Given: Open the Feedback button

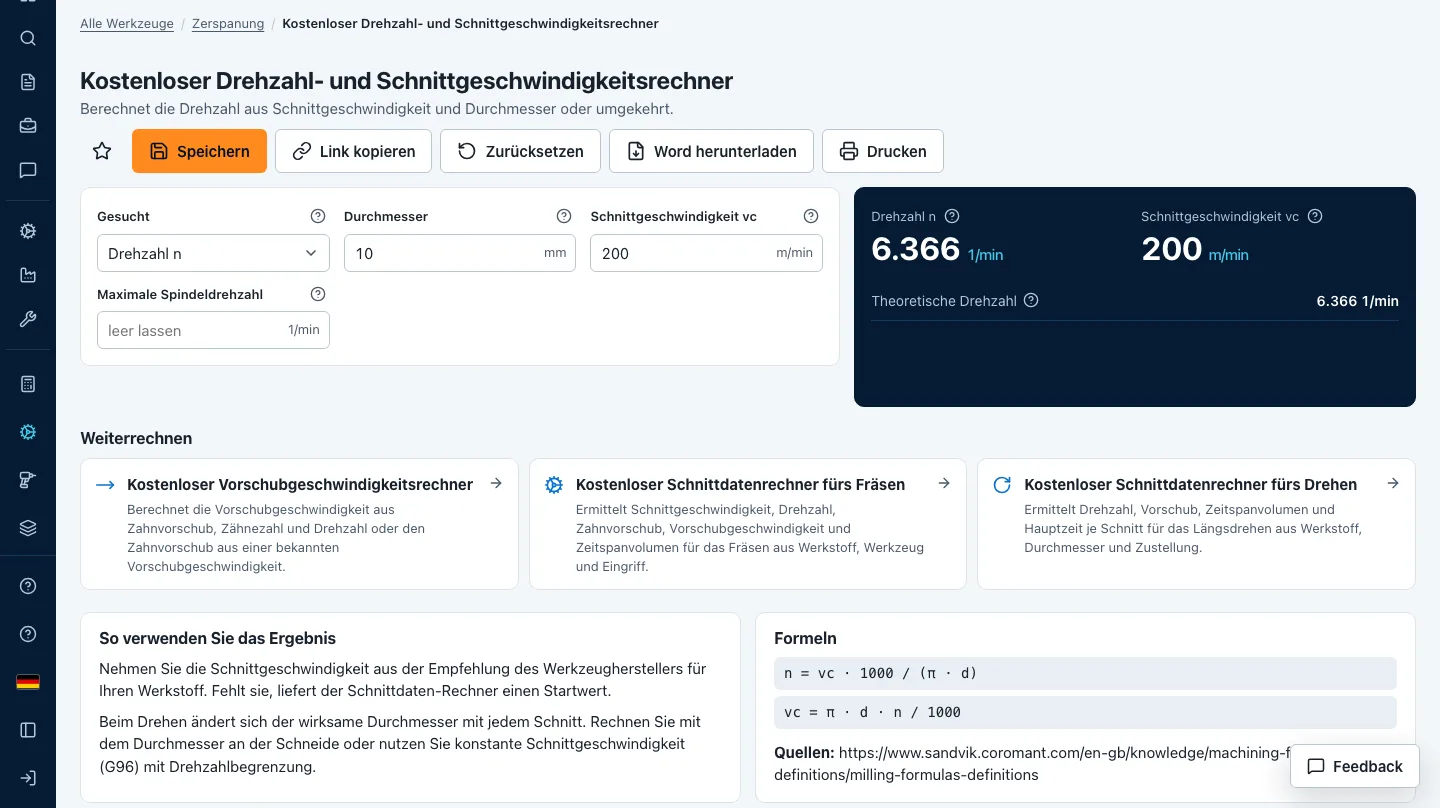Looking at the screenshot, I should 1355,766.
